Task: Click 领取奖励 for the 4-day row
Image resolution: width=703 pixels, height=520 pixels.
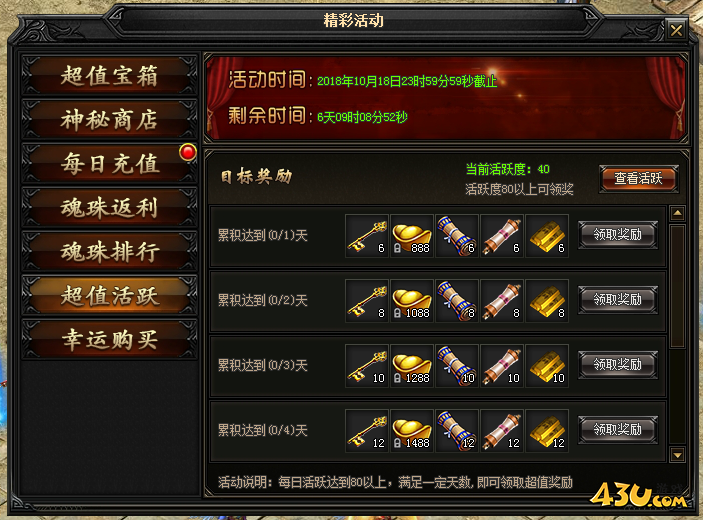Action: coord(618,429)
